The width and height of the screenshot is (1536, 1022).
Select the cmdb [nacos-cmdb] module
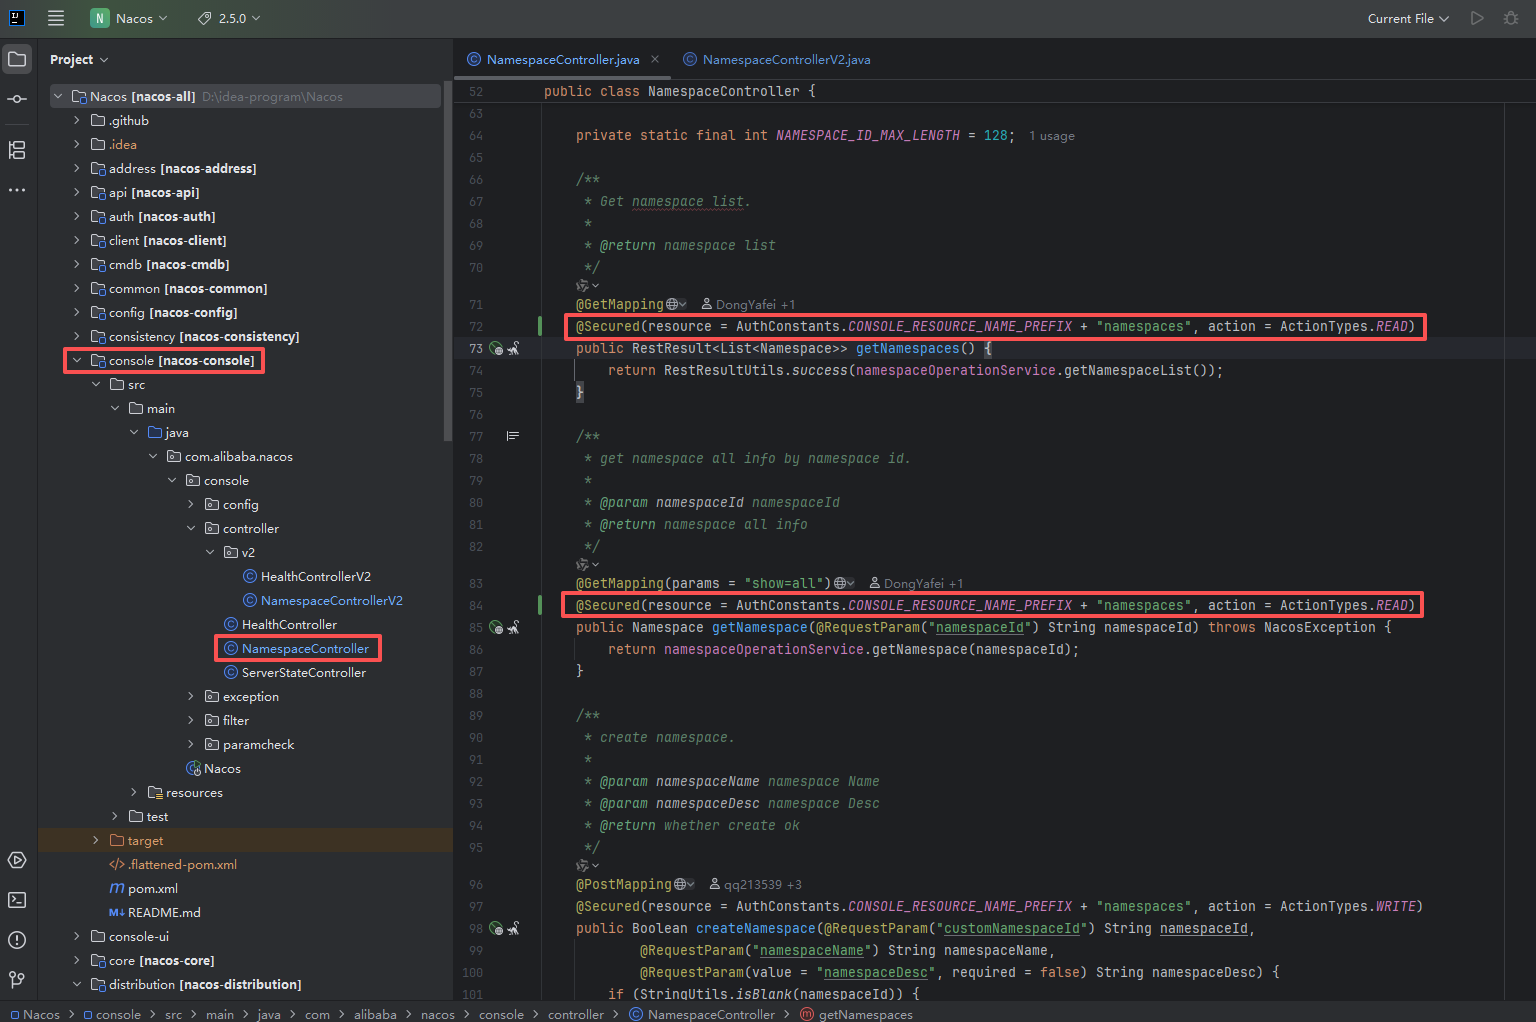click(160, 265)
